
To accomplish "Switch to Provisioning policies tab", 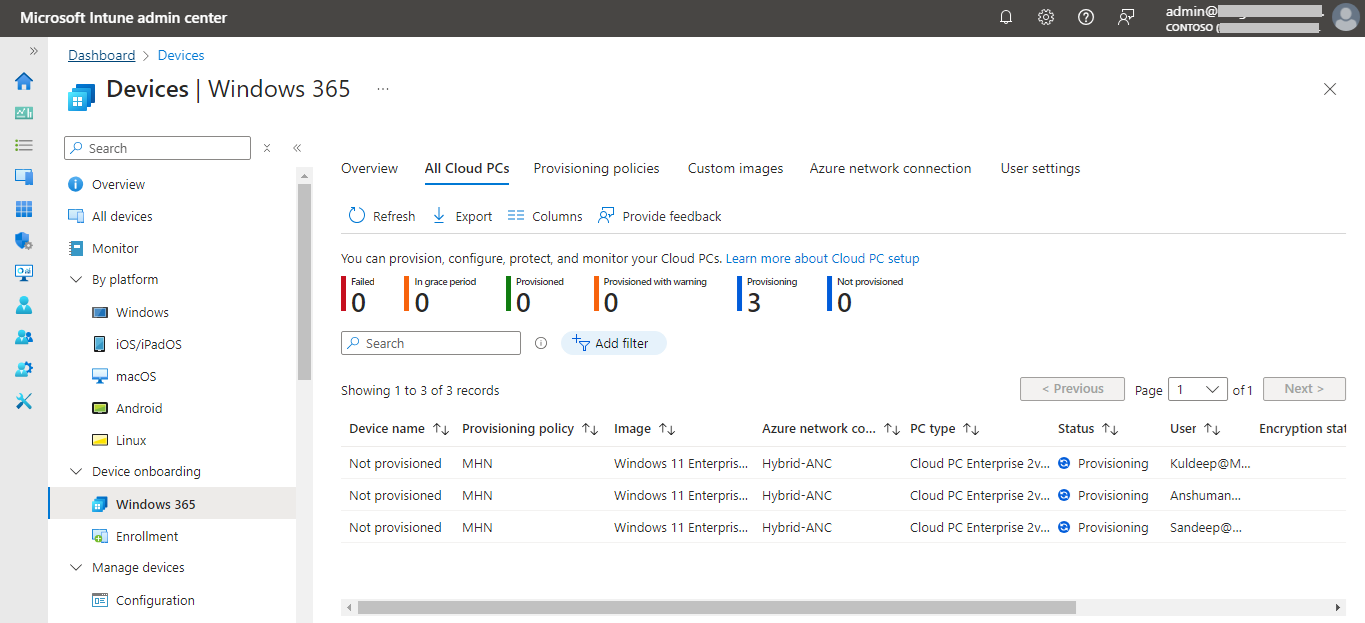I will pyautogui.click(x=596, y=168).
